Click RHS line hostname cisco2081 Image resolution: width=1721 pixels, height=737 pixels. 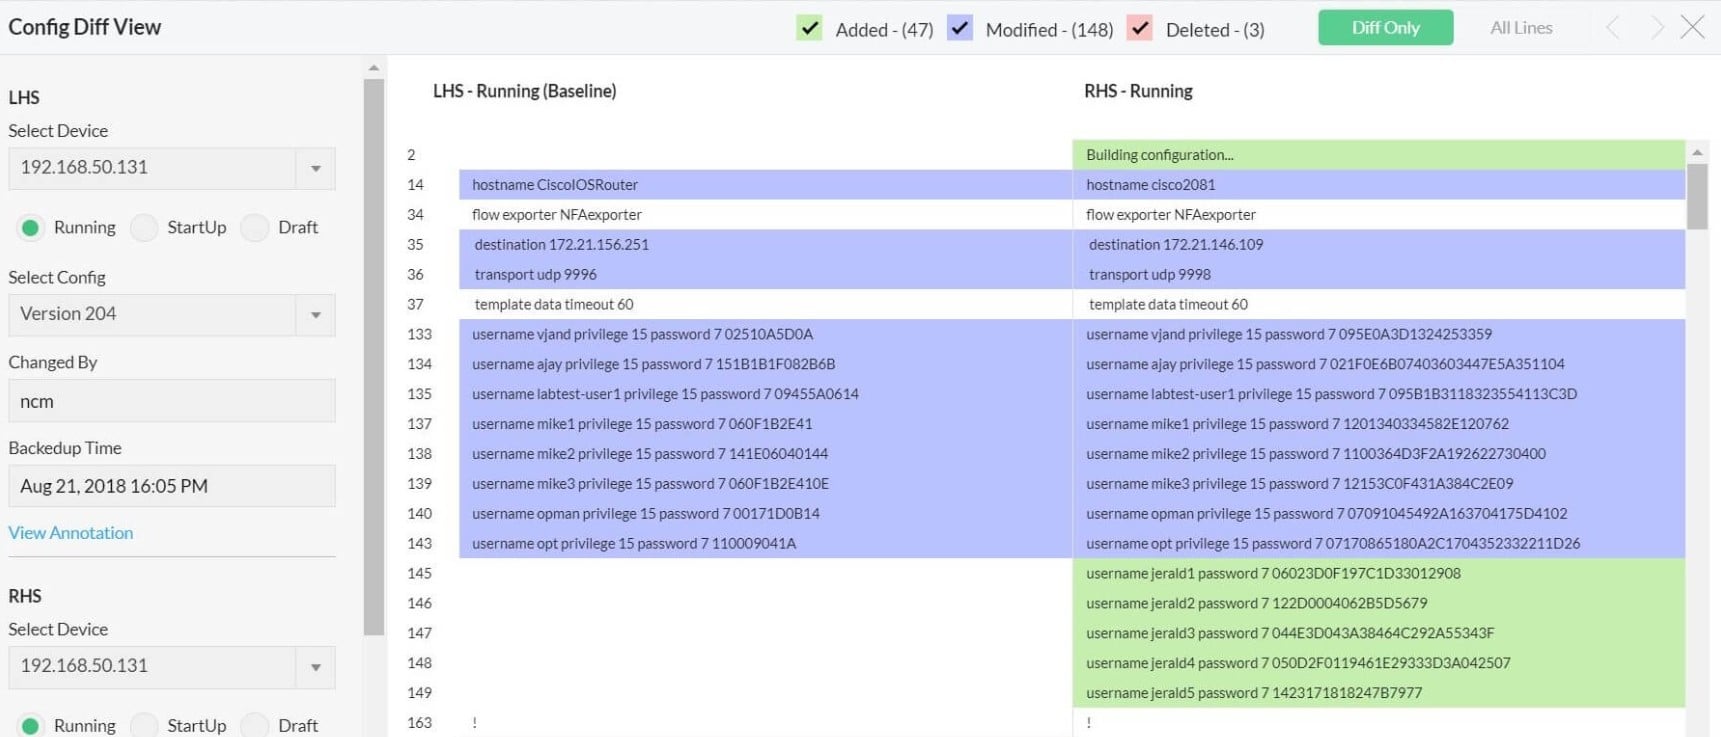tap(1379, 184)
